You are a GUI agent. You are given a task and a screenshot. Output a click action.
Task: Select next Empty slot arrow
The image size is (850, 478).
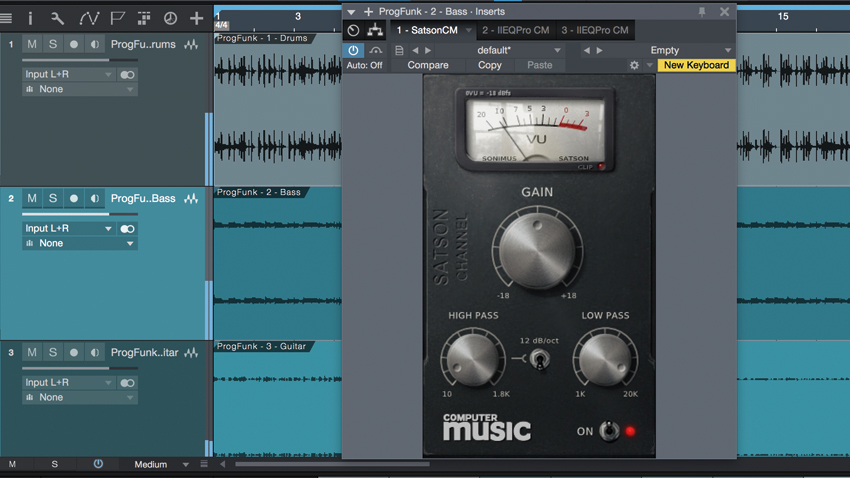point(600,50)
